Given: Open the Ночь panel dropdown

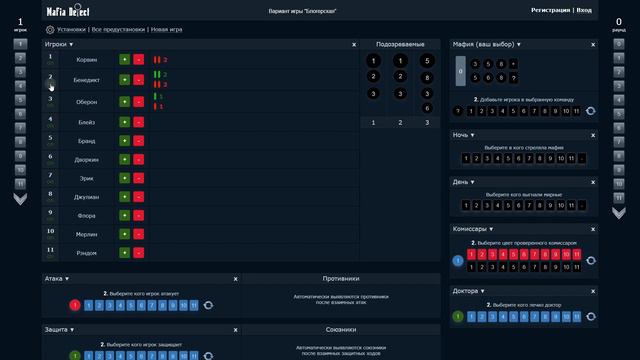Looking at the screenshot, I should 473,135.
